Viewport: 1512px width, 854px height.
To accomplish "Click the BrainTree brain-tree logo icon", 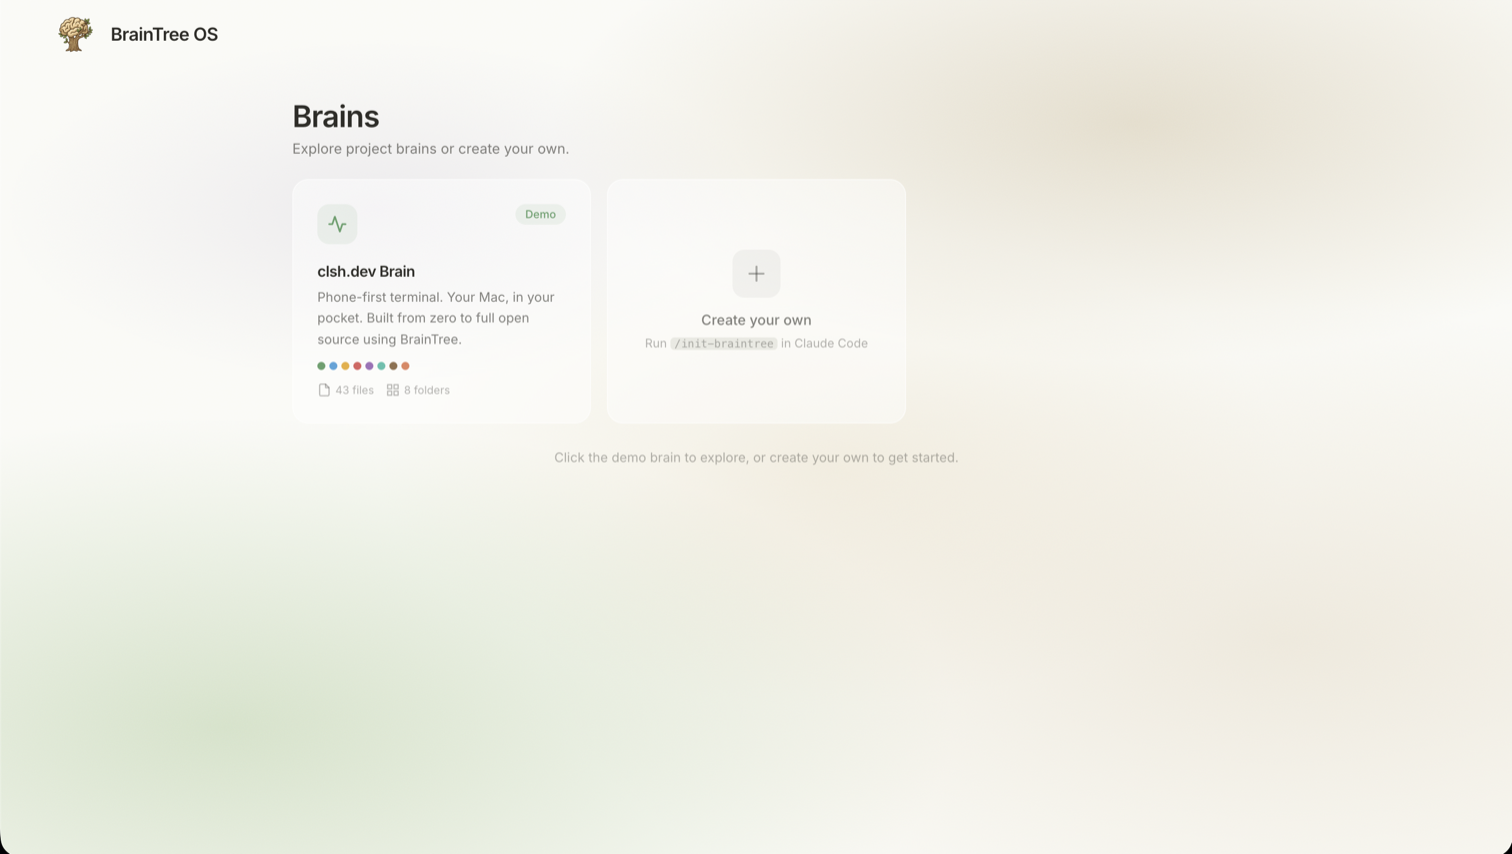I will click(75, 34).
